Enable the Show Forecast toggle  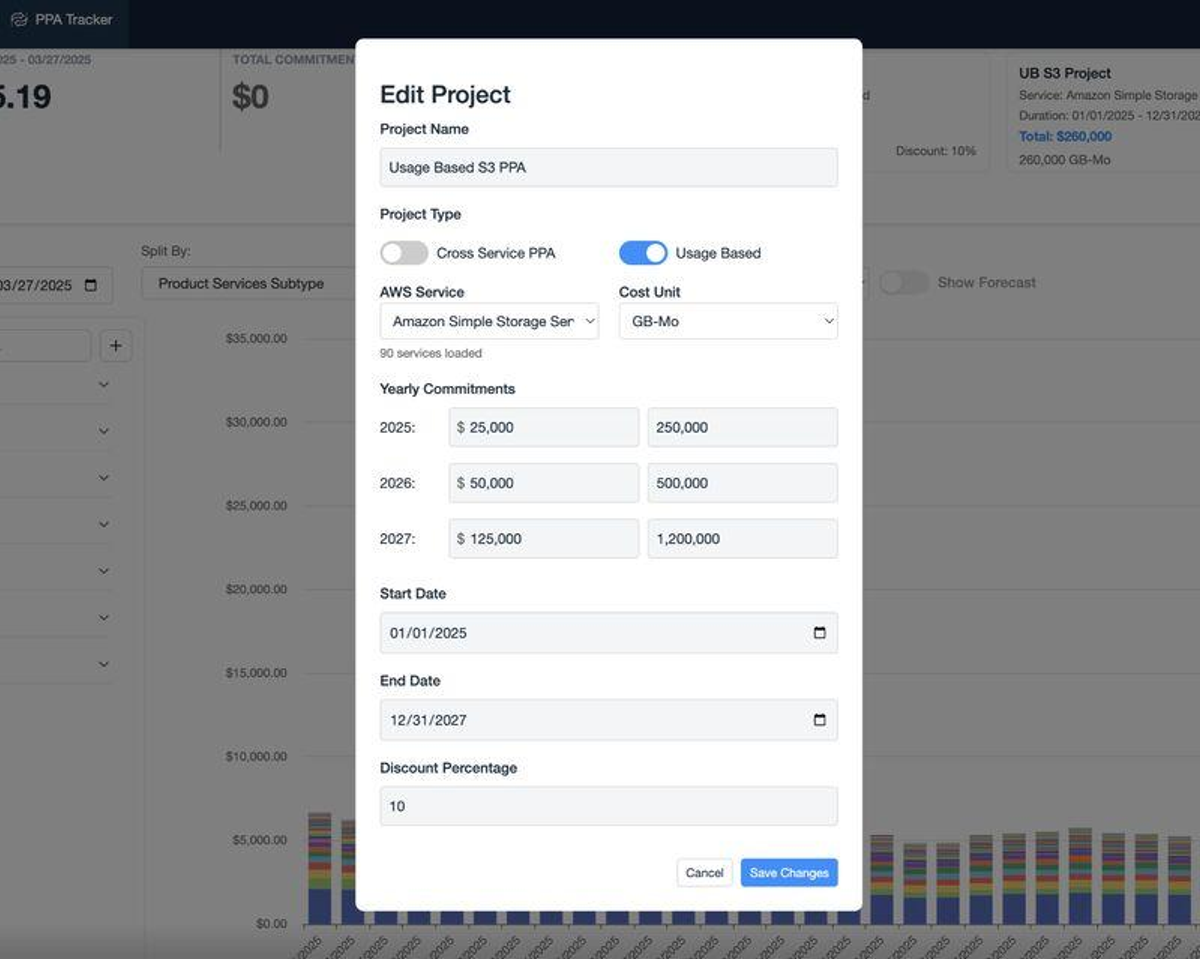[904, 283]
